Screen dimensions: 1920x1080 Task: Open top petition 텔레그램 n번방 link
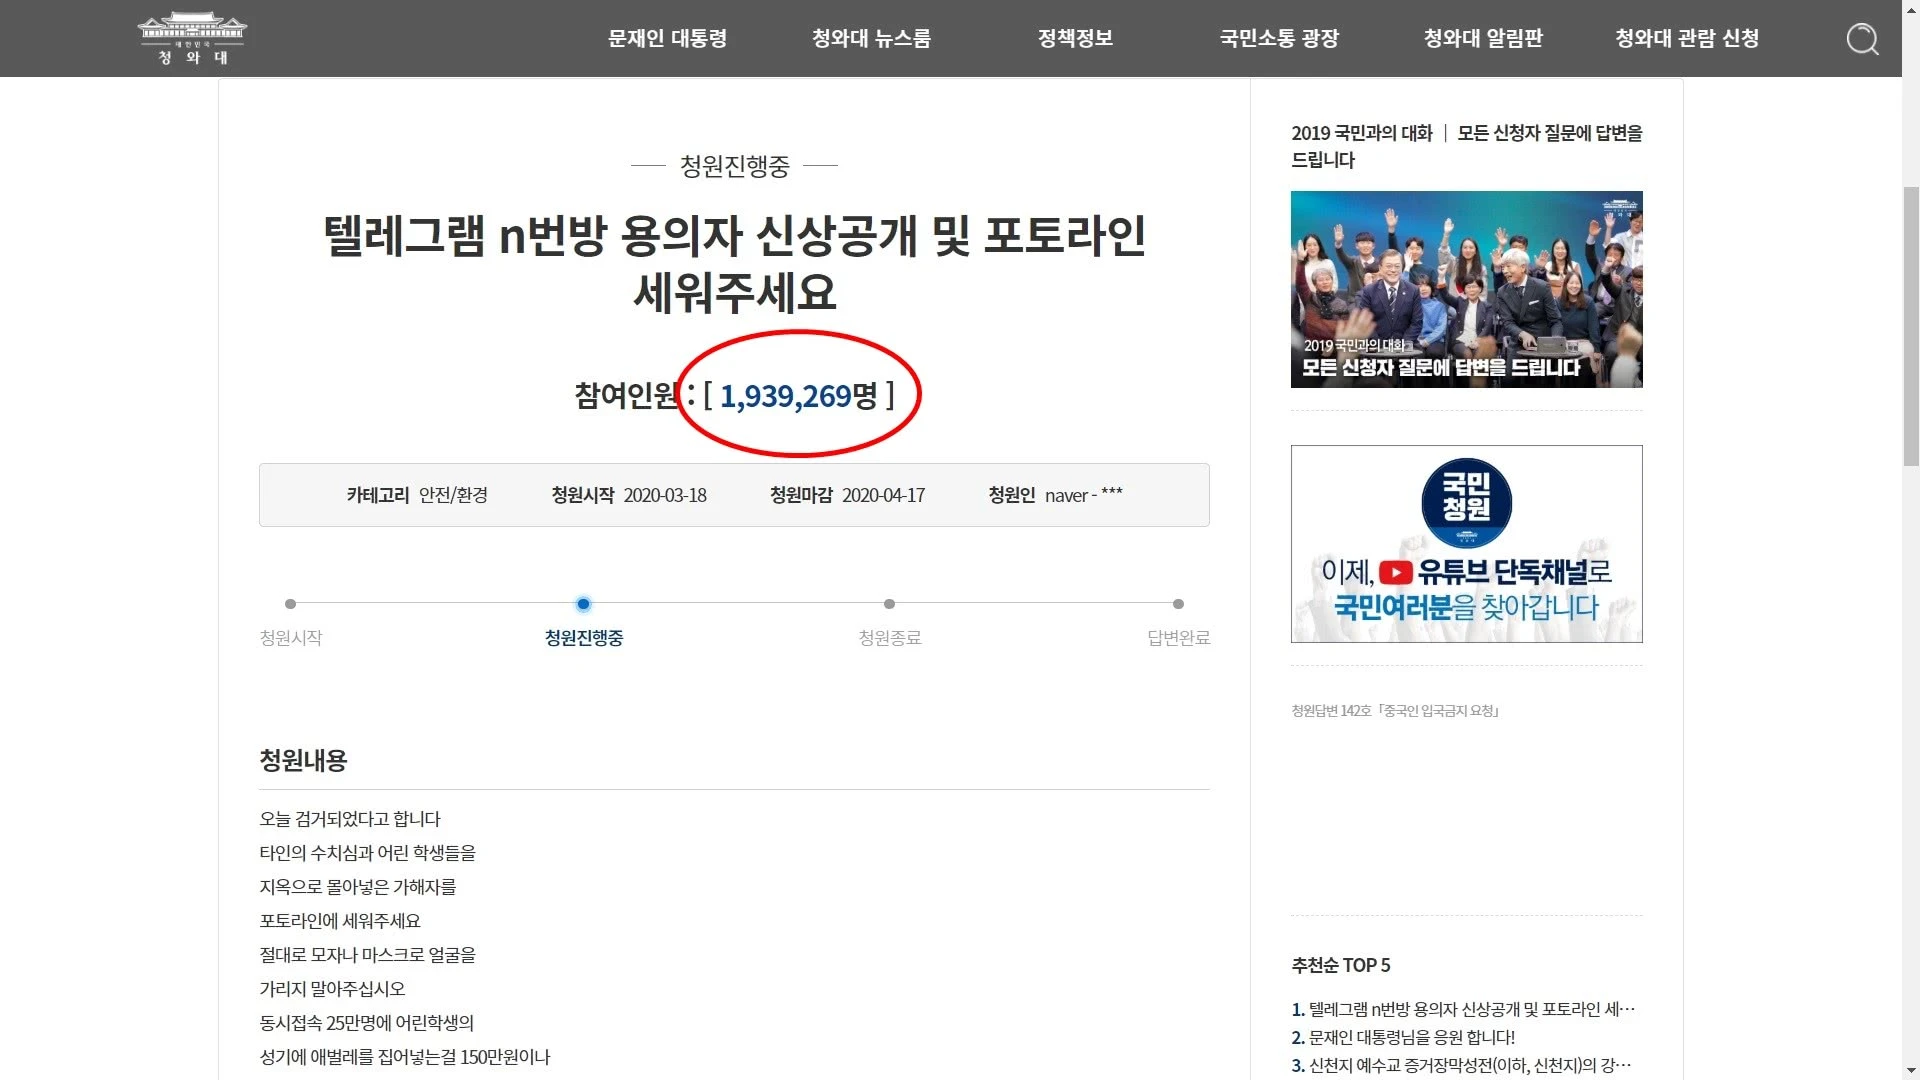[x=1463, y=1009]
